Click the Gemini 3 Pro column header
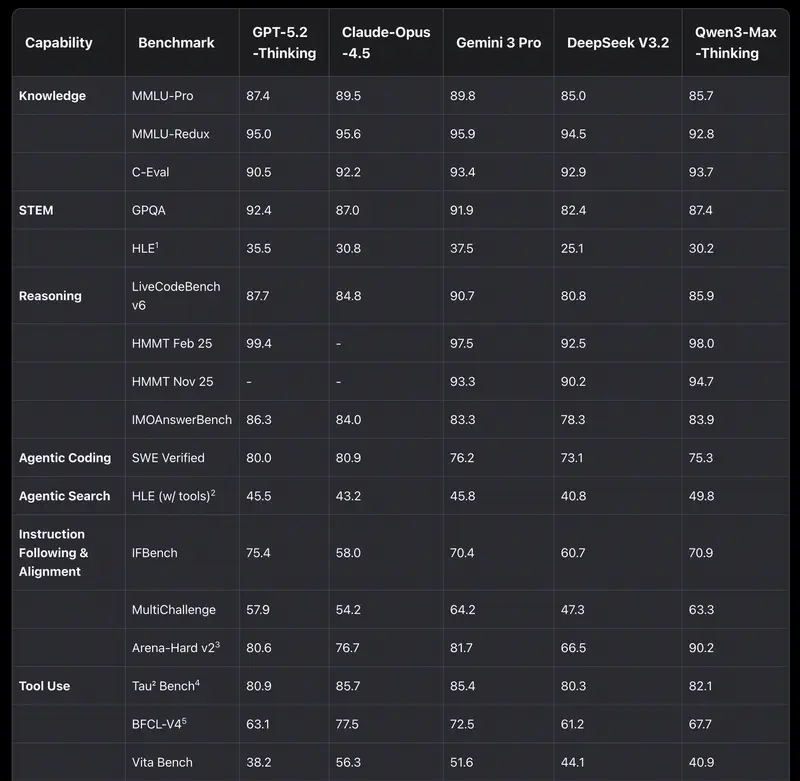The image size is (800, 781). tap(496, 43)
